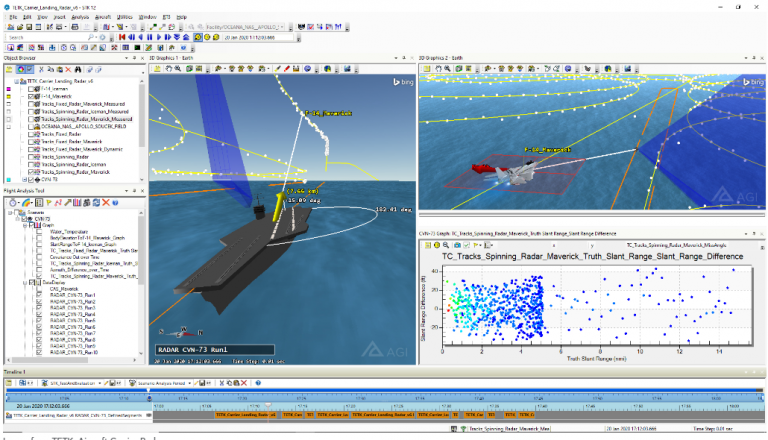Click the rainbow arc icon in Flight Analysis Tool
768x440 pixels.
tap(26, 202)
